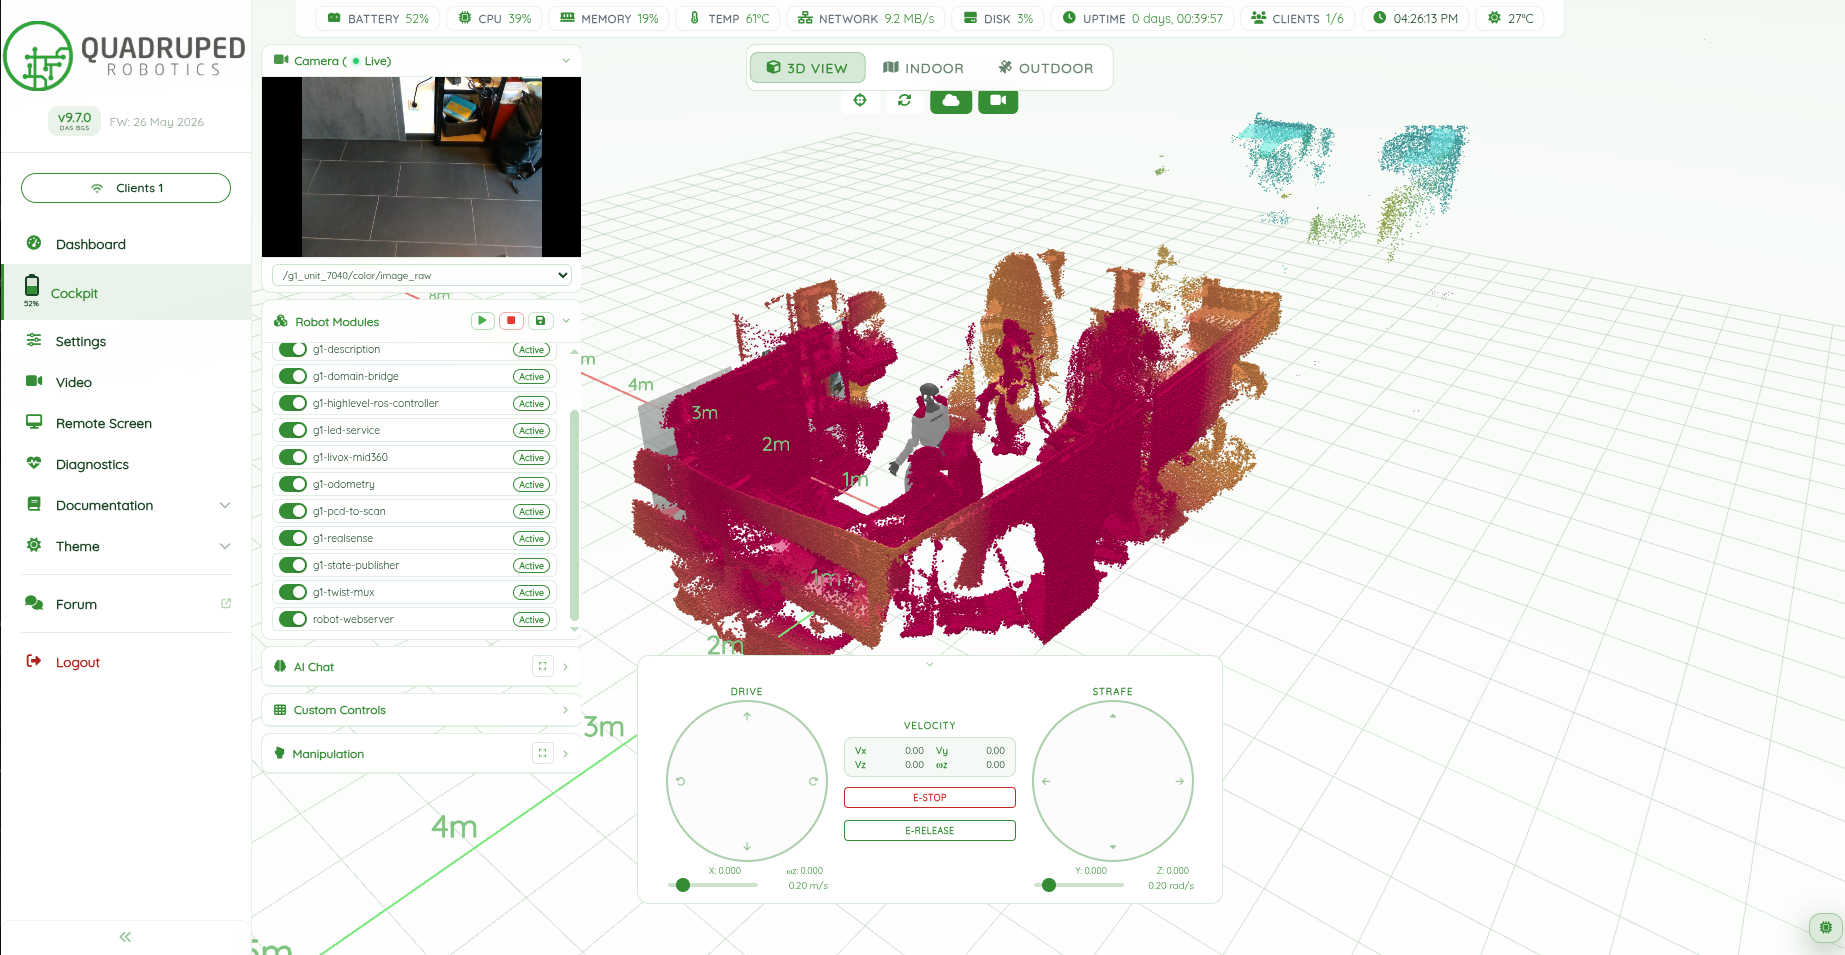The width and height of the screenshot is (1845, 955).
Task: Switch to the INDOOR tab
Action: [x=923, y=68]
